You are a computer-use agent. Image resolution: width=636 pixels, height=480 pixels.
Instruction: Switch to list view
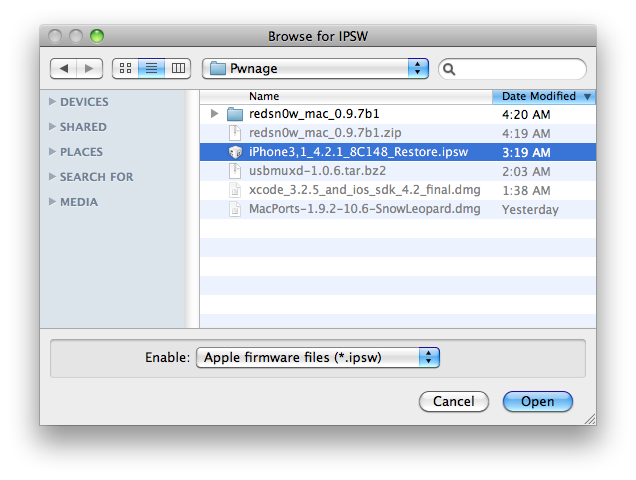coord(152,68)
